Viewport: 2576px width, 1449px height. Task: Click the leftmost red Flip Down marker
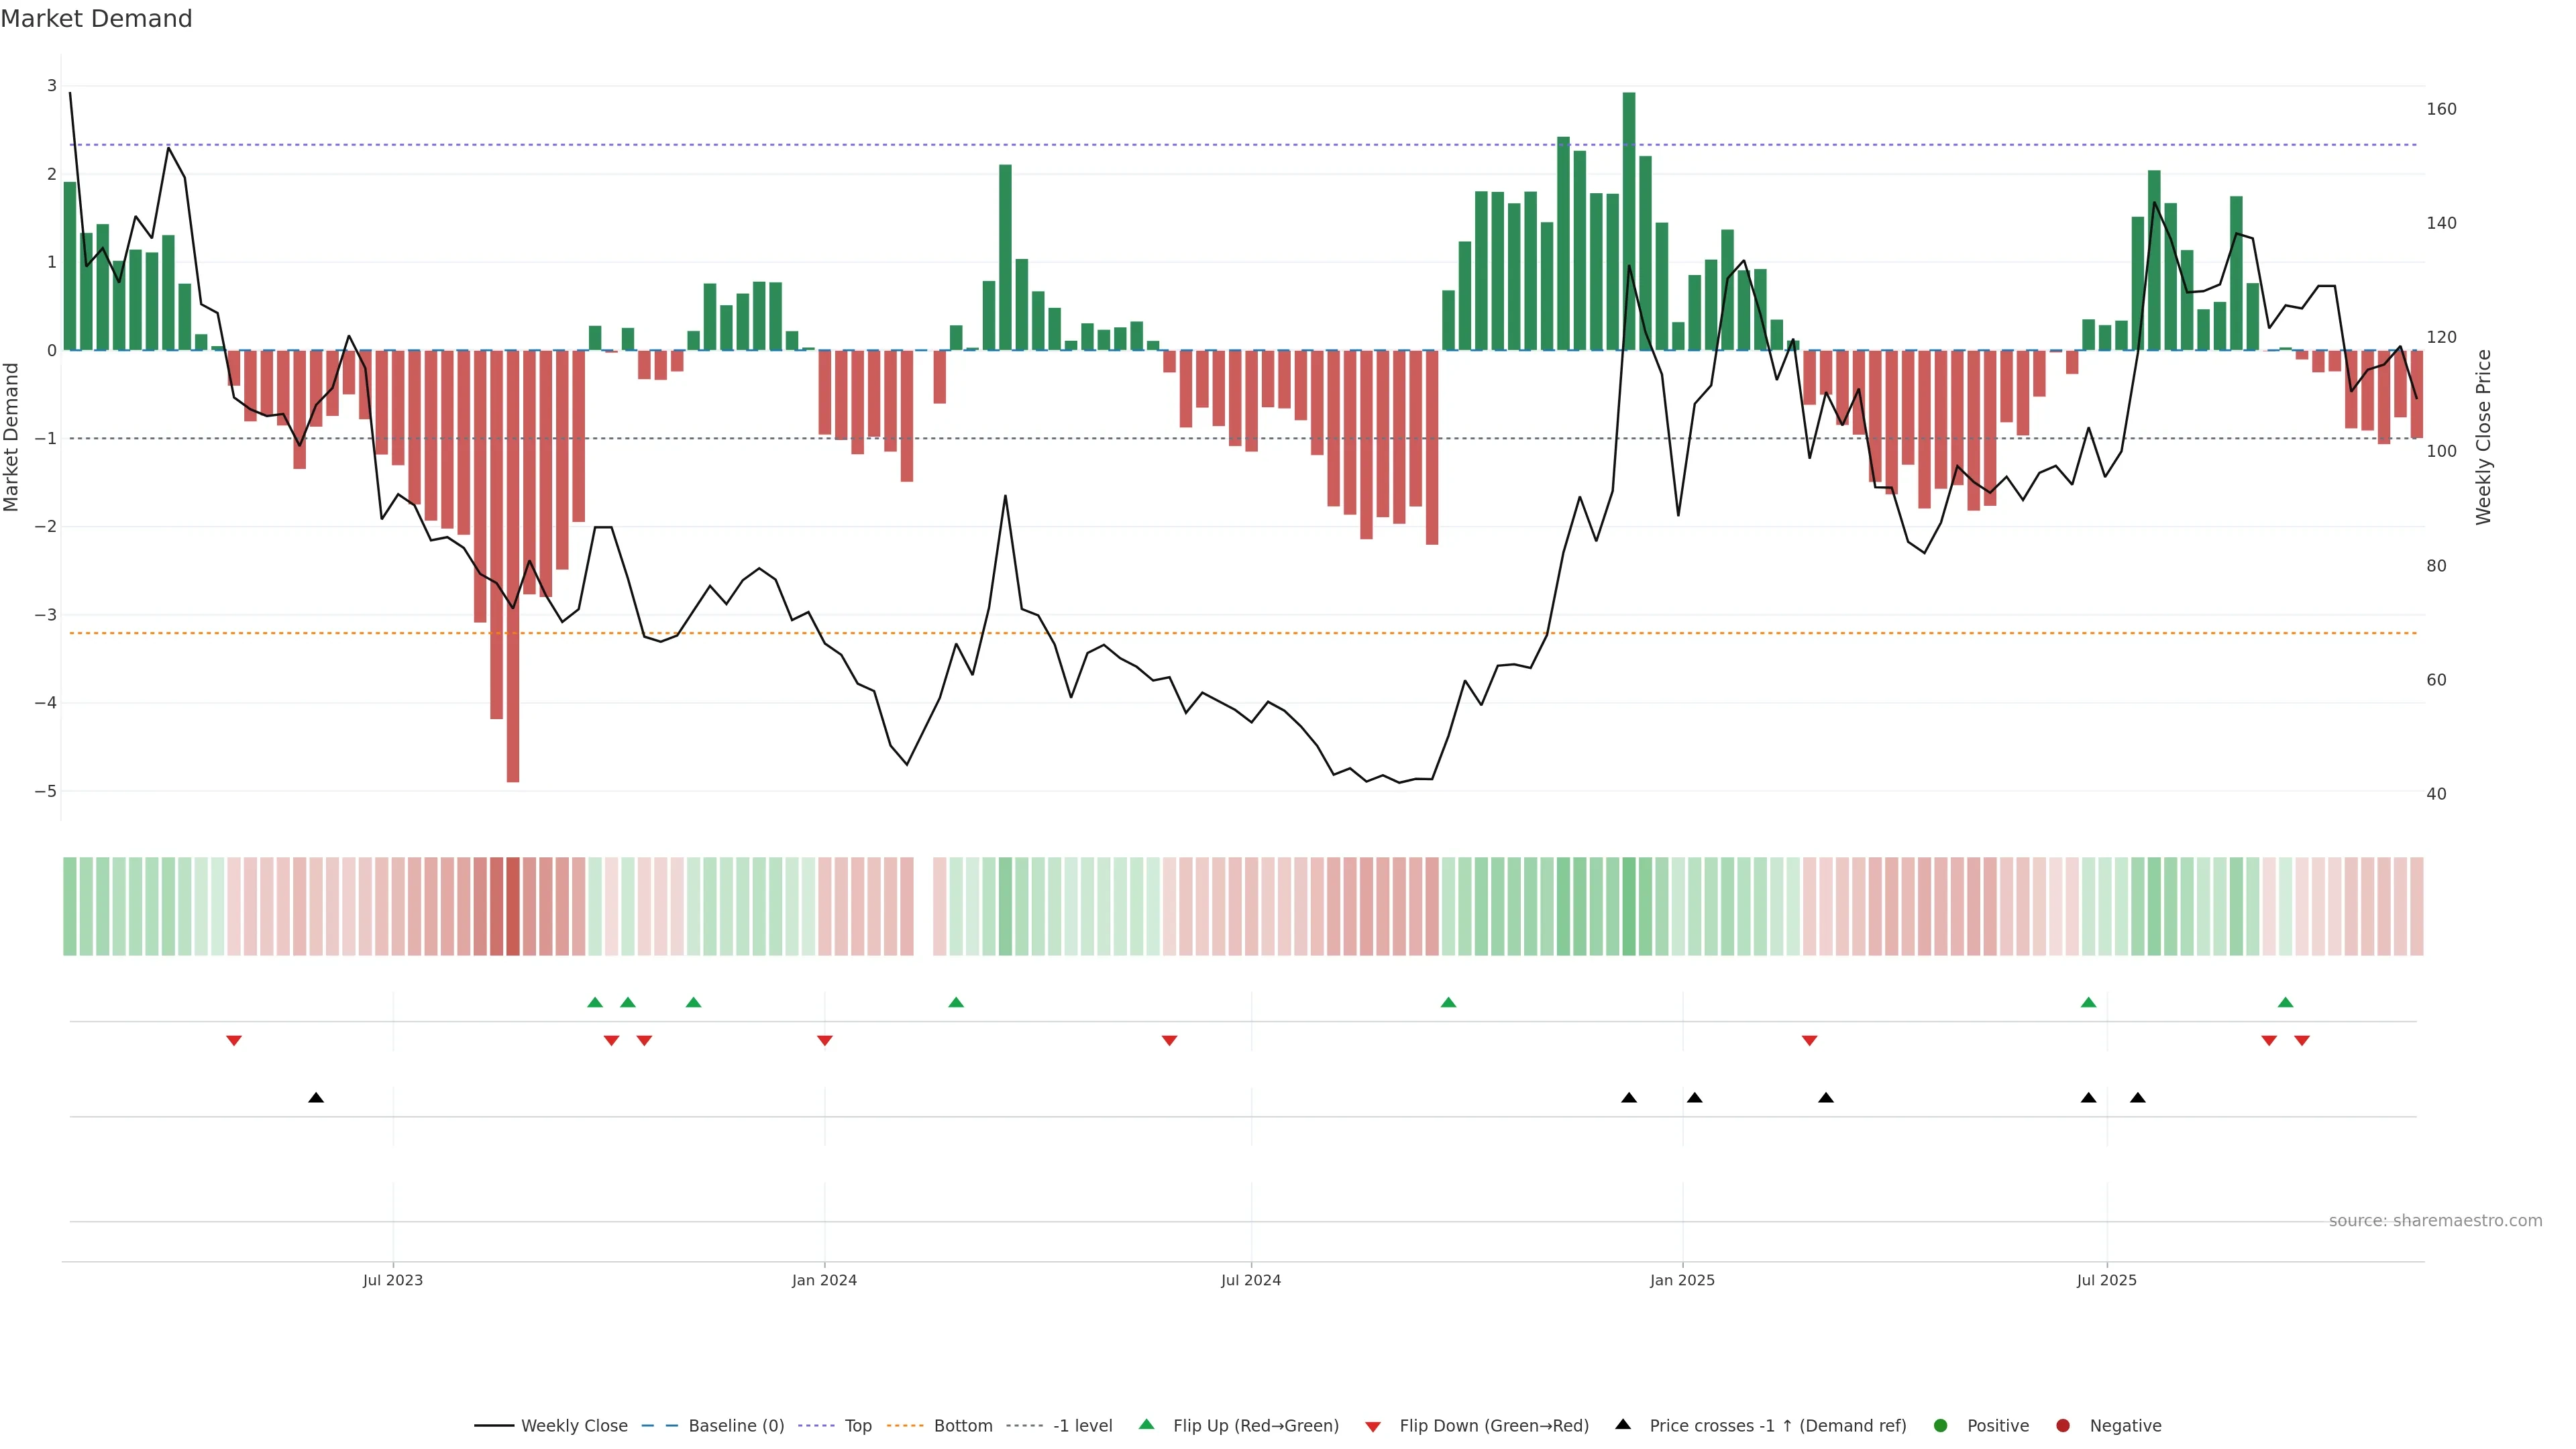234,1041
